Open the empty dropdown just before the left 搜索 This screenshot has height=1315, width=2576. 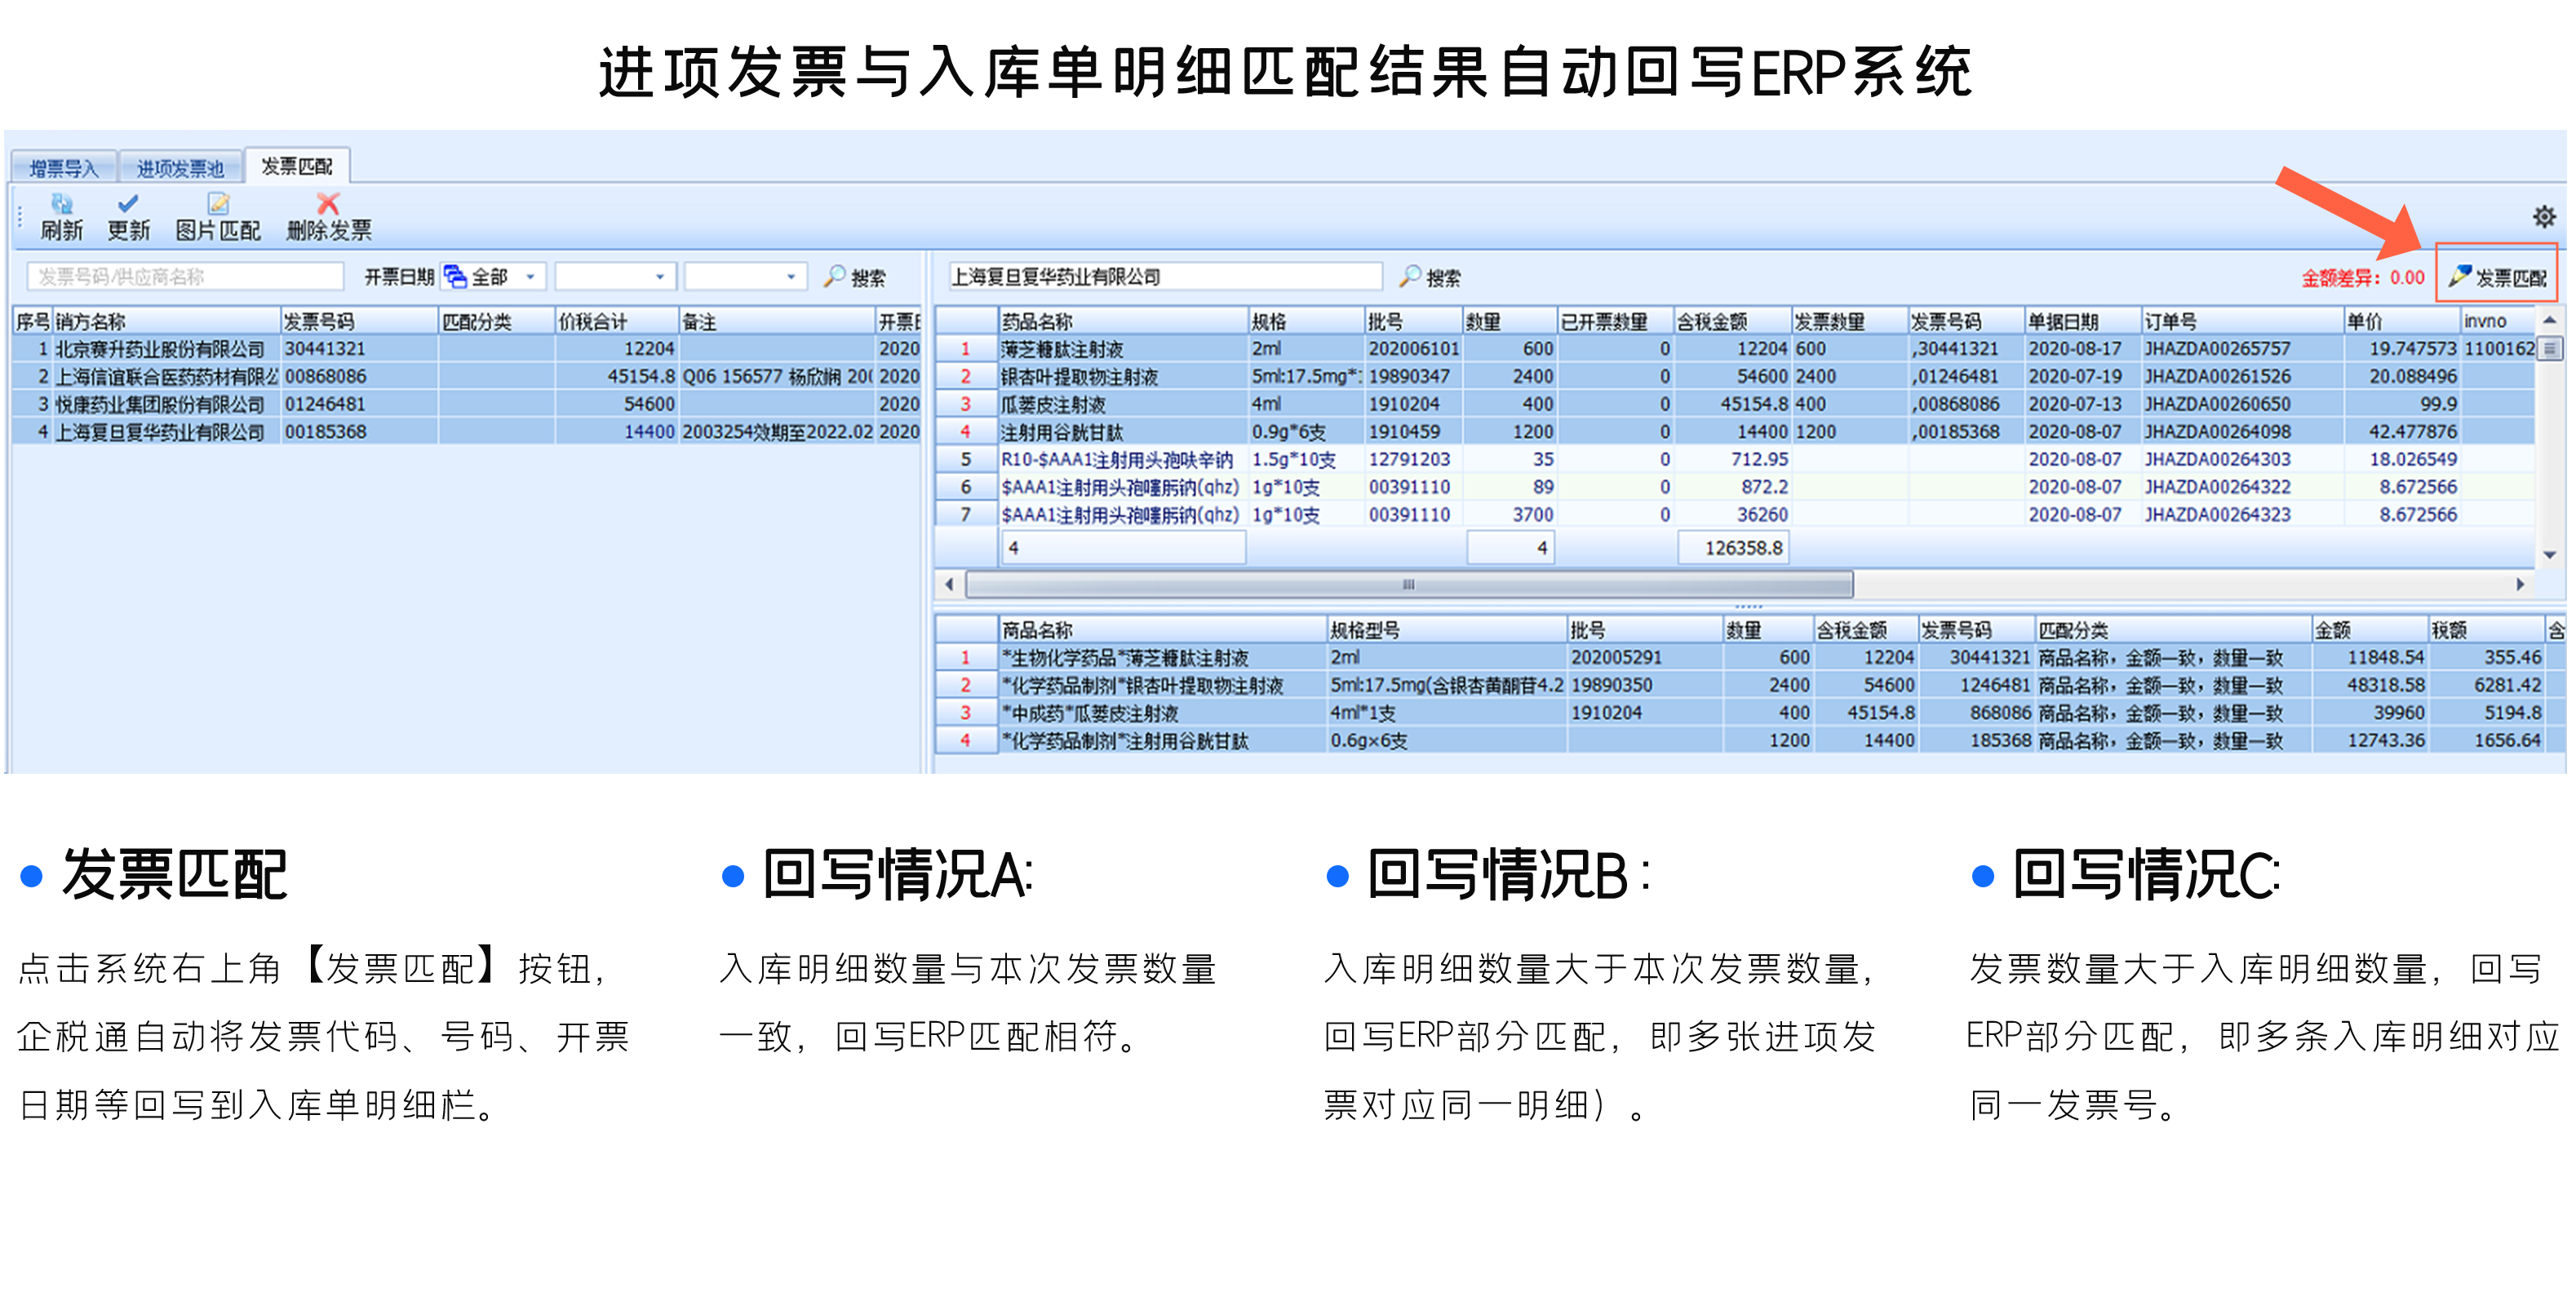click(745, 277)
